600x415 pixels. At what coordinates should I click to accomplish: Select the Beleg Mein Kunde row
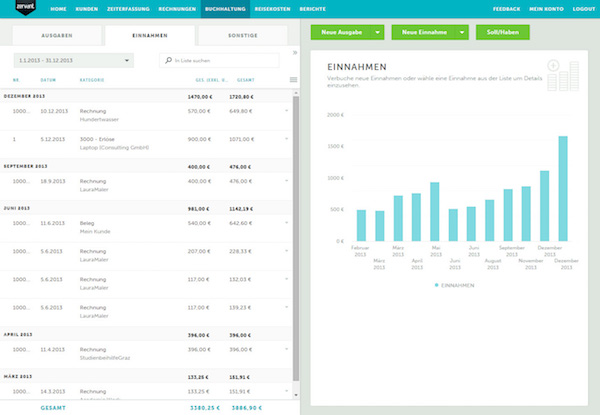tap(146, 228)
